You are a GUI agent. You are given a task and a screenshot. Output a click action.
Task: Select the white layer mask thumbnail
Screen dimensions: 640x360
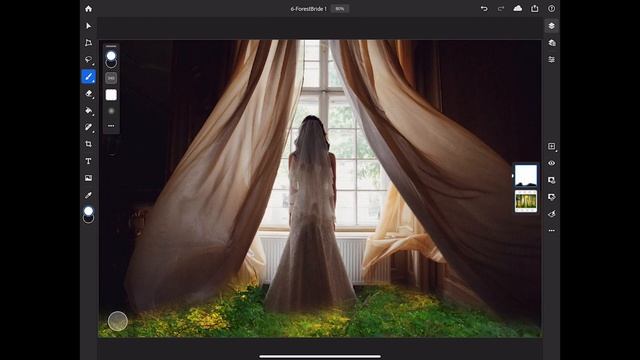tap(526, 176)
